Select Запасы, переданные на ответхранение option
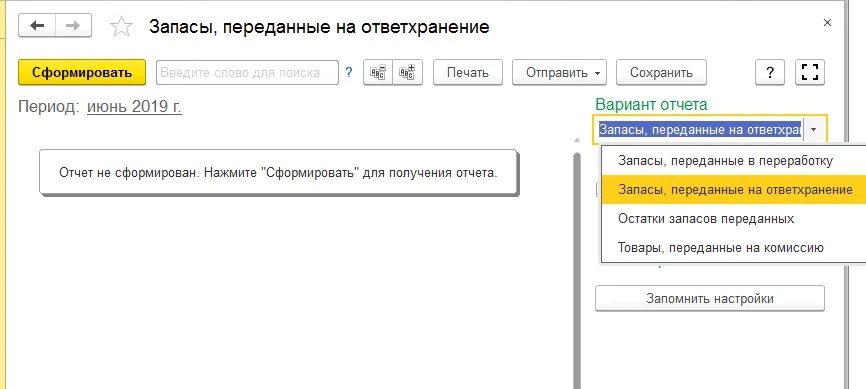866x389 pixels. click(x=733, y=190)
